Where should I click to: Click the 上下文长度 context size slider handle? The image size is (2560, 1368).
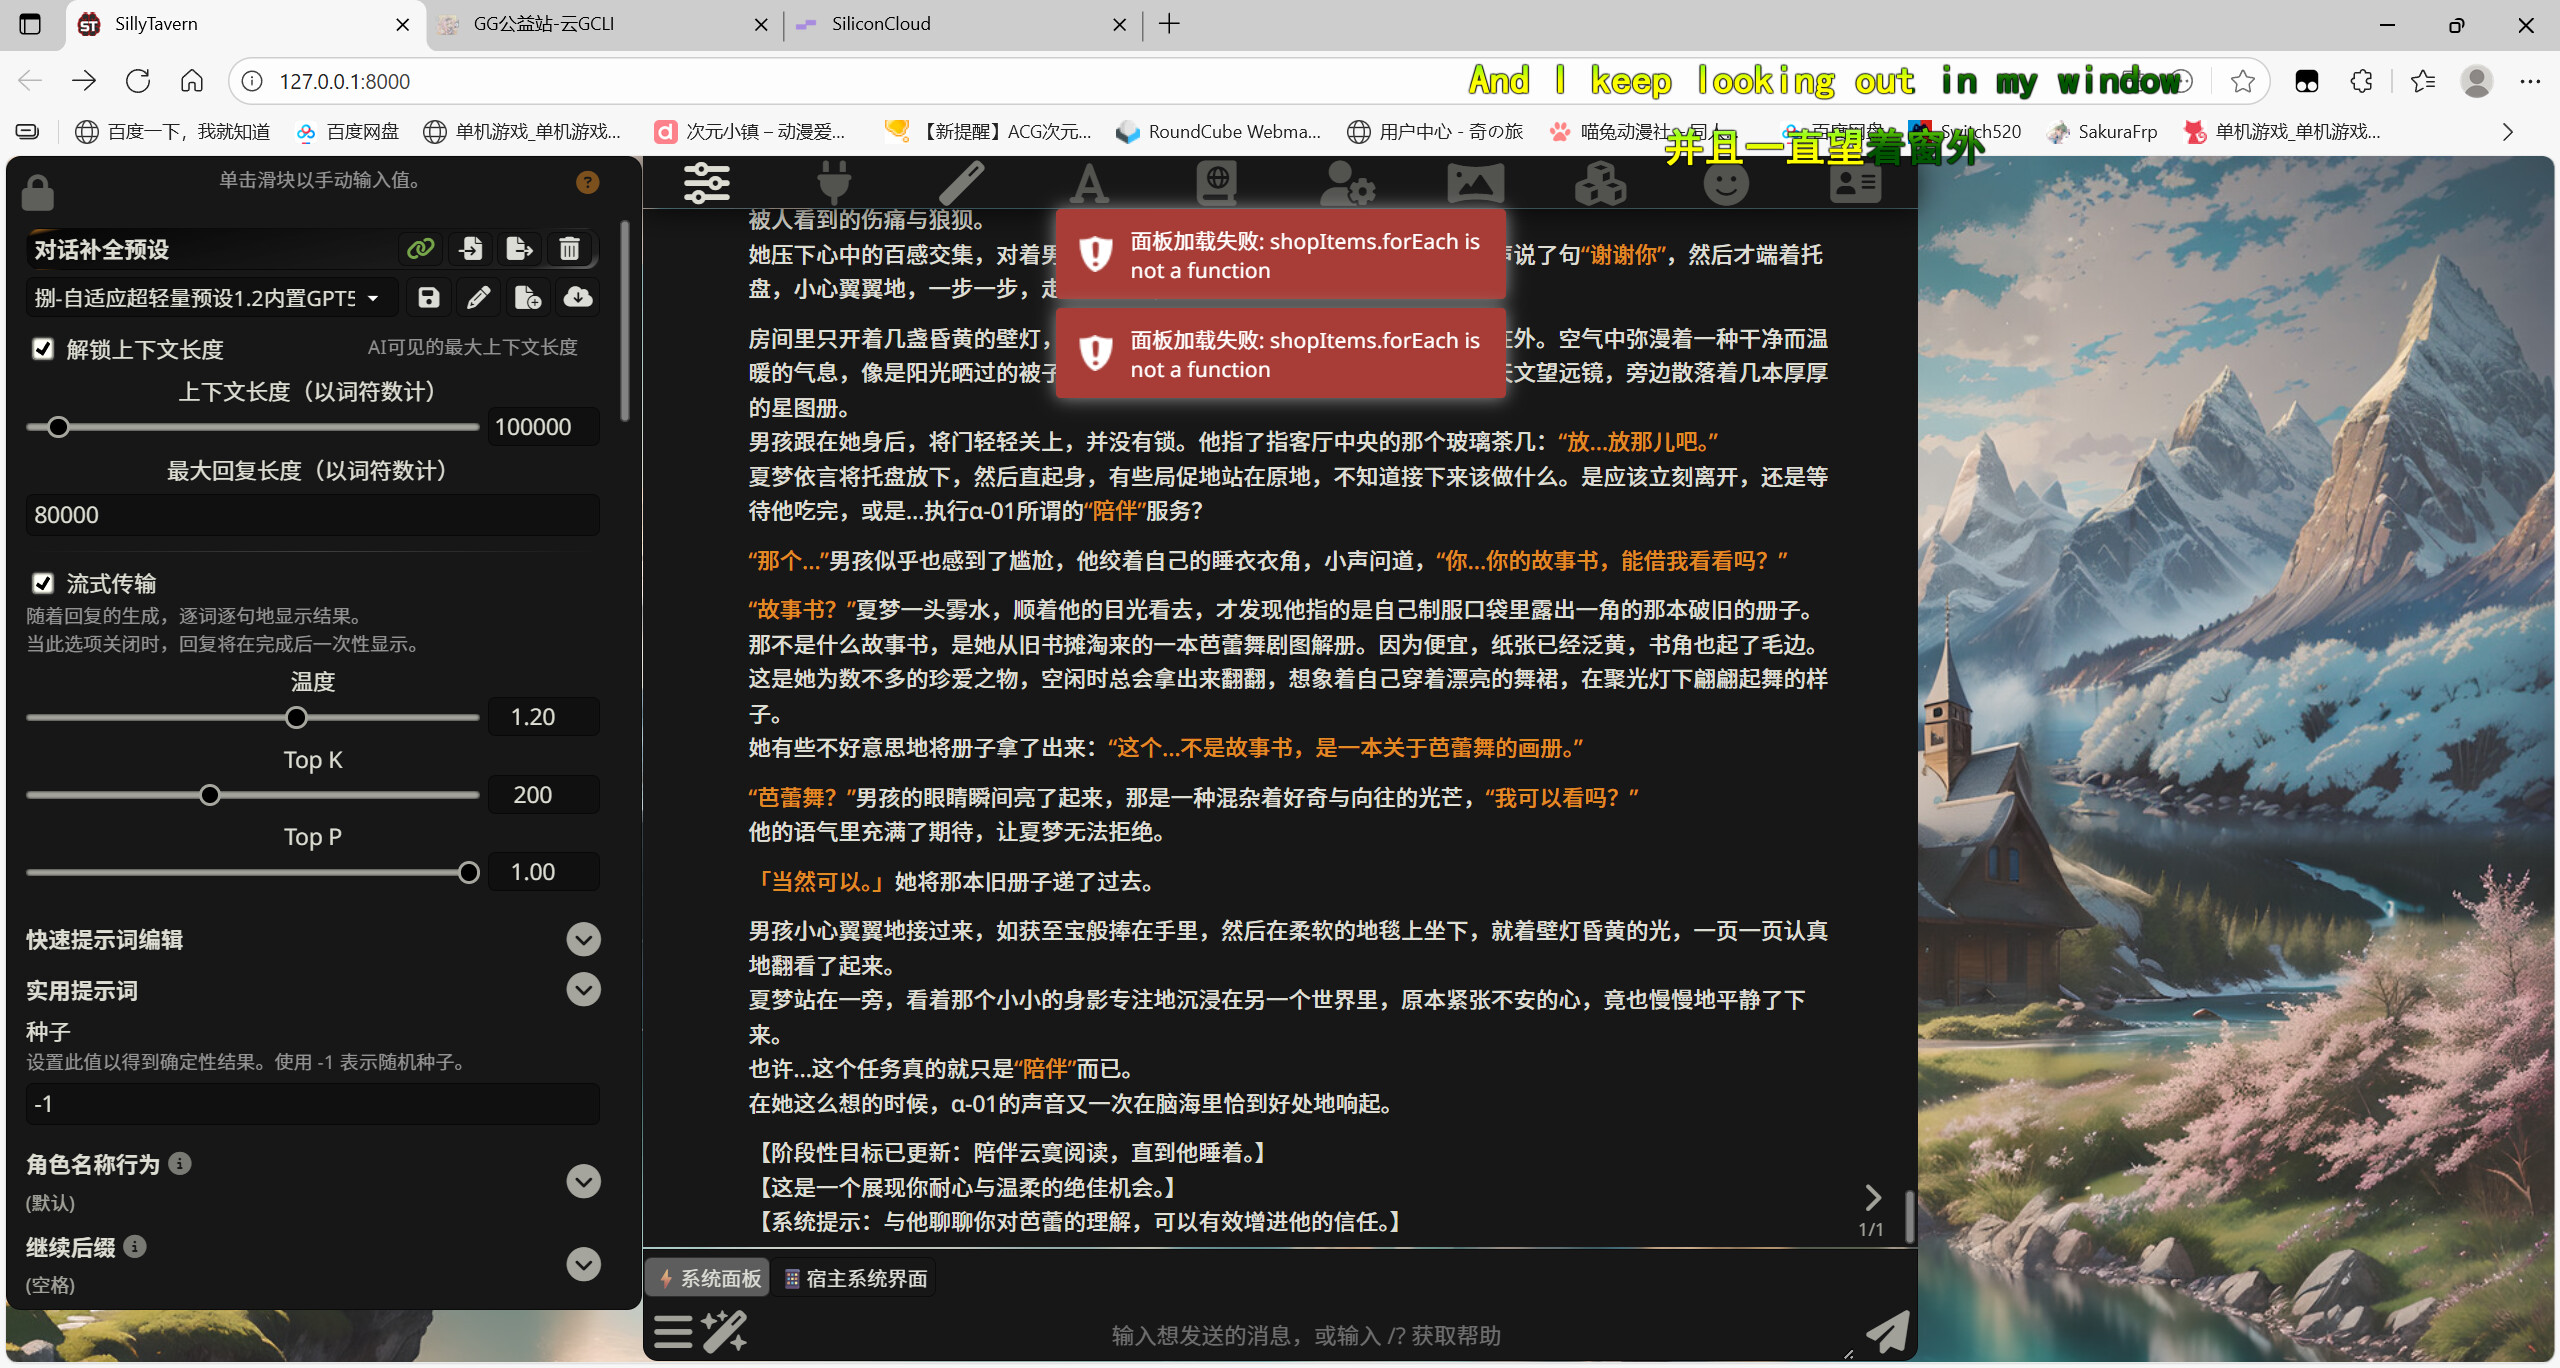tap(59, 427)
